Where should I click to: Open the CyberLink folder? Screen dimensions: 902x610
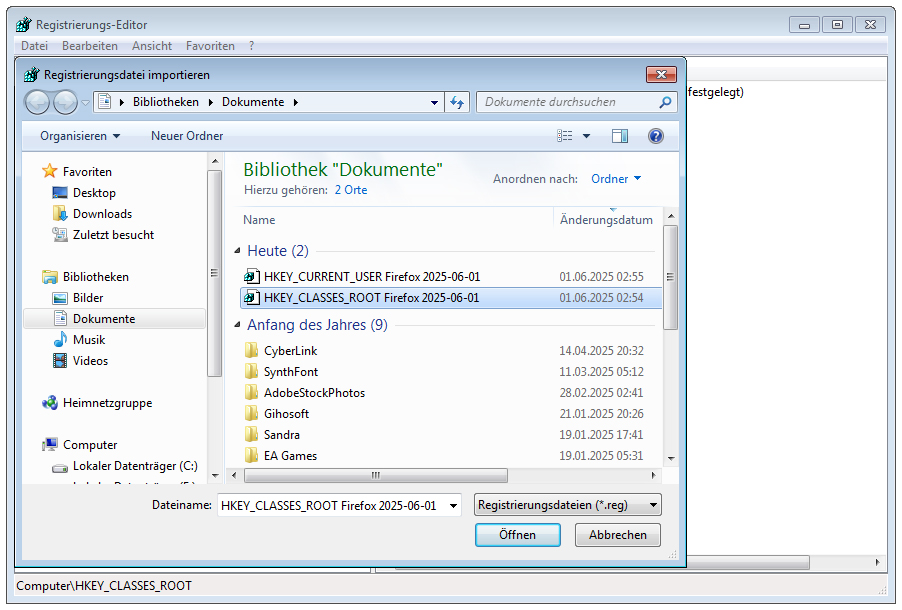click(290, 351)
